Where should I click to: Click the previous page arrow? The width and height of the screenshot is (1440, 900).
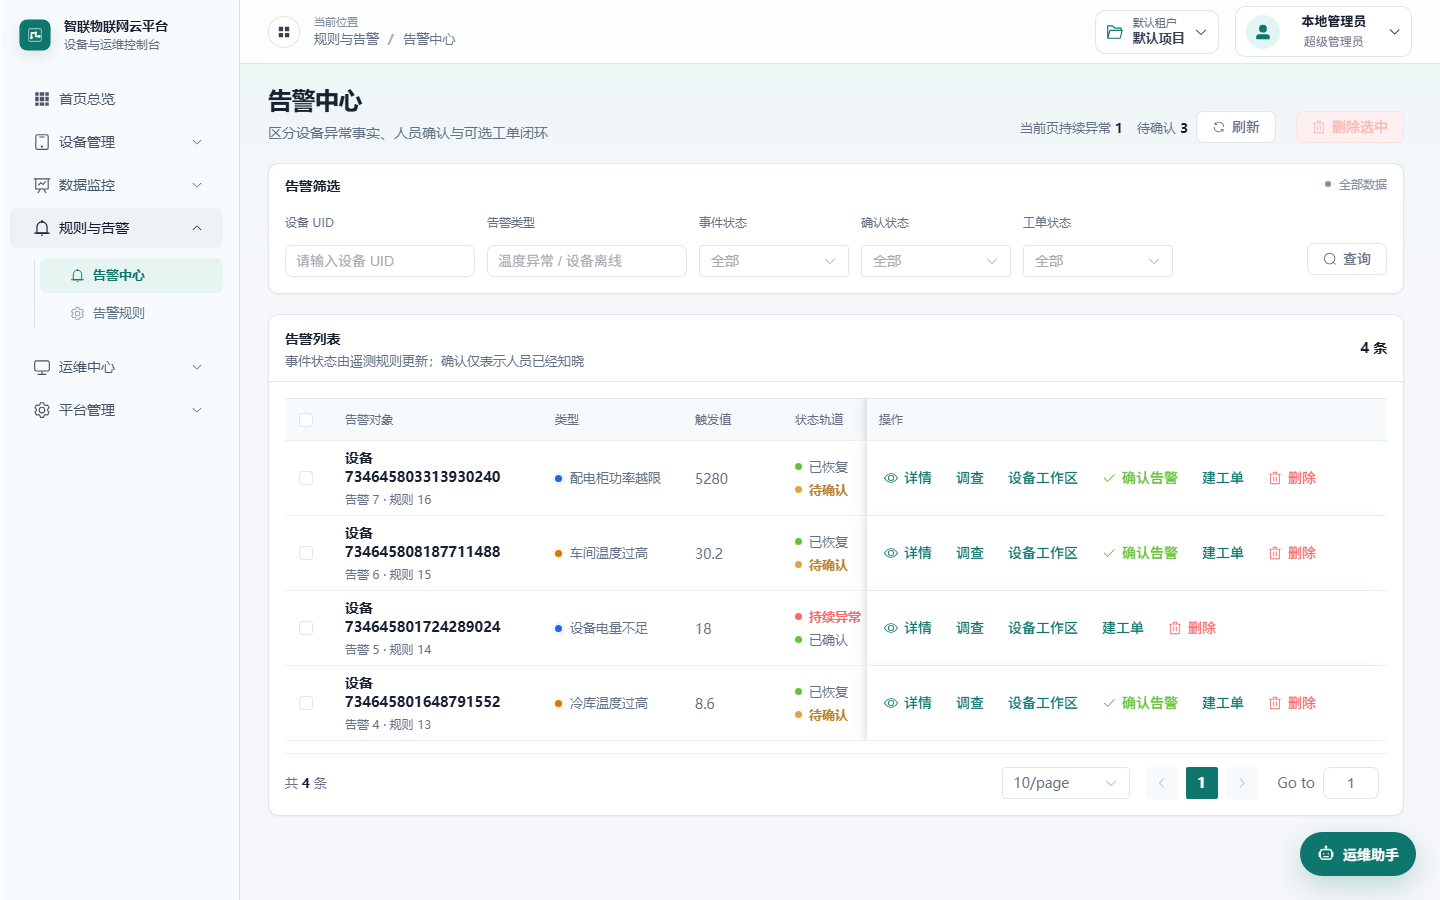pos(1162,783)
